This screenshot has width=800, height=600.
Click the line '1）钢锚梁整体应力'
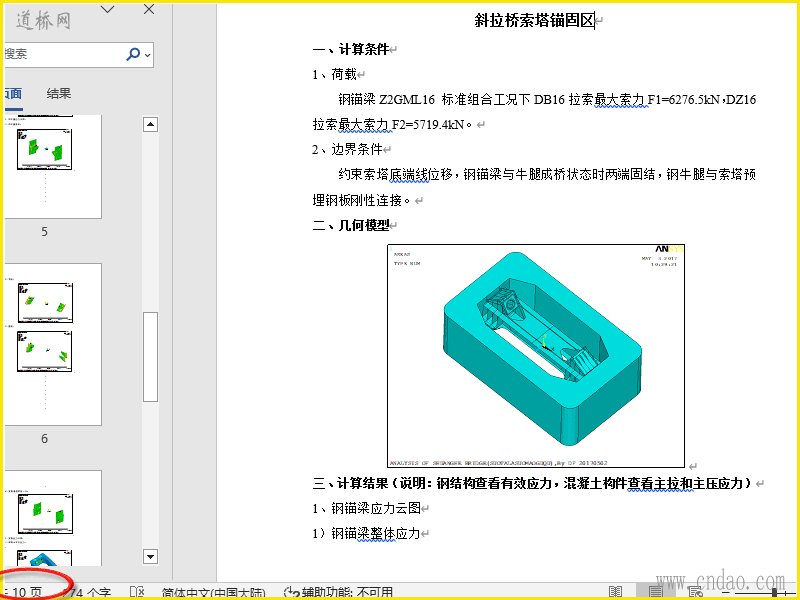pyautogui.click(x=367, y=534)
